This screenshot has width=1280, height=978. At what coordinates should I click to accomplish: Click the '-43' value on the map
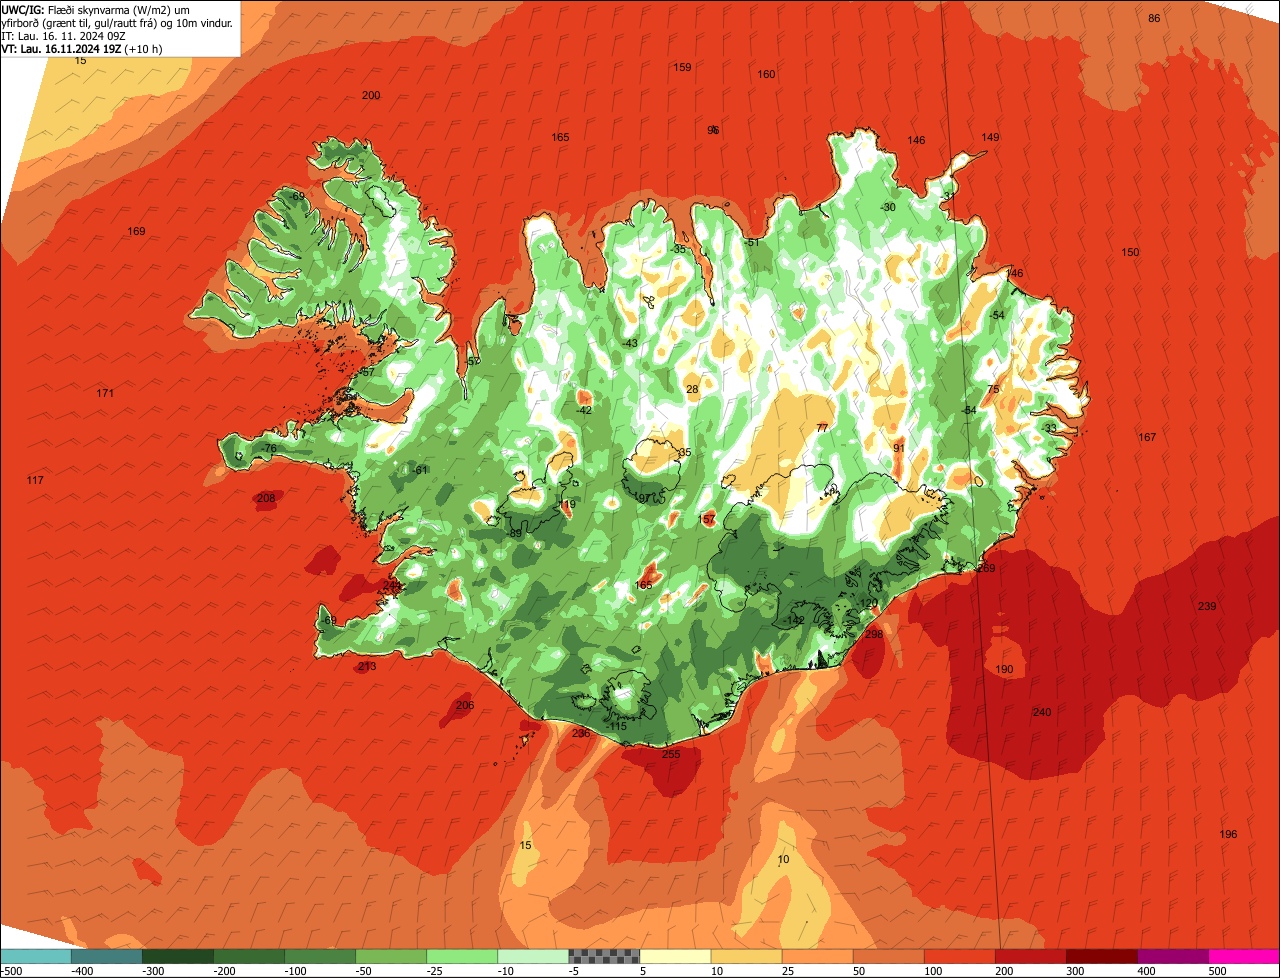pos(630,344)
